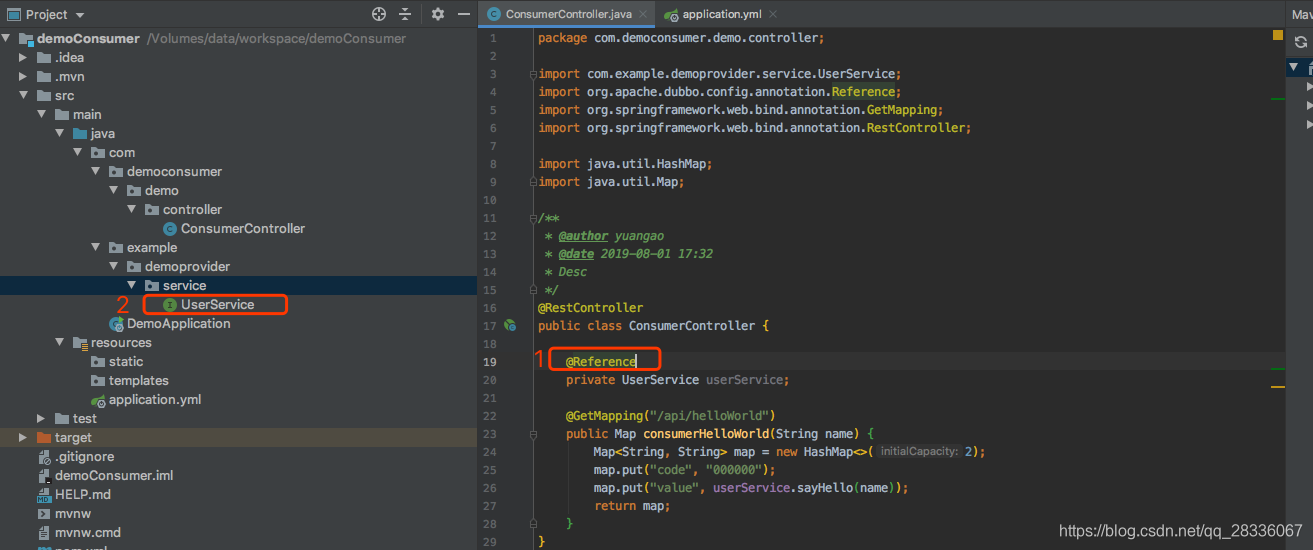Fold the Javadoc comment on line 11
The width and height of the screenshot is (1313, 550).
pyautogui.click(x=533, y=218)
